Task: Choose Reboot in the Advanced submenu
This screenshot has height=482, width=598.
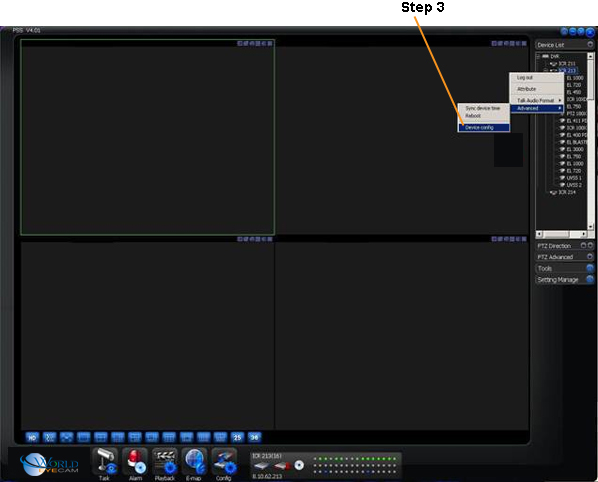Action: pos(484,116)
